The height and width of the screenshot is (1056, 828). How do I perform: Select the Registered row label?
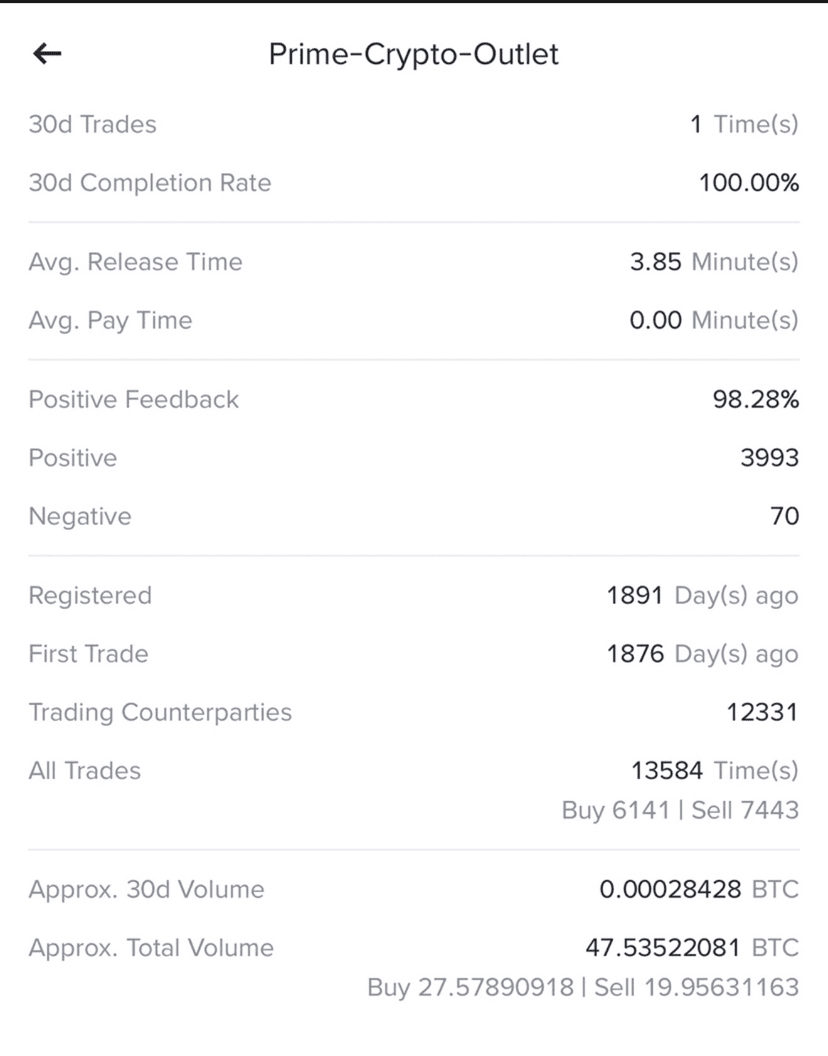tap(90, 596)
